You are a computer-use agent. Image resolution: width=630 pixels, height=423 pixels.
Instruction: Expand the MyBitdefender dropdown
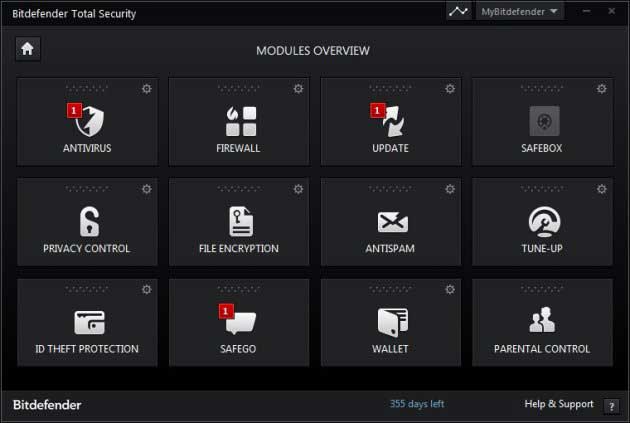click(519, 12)
